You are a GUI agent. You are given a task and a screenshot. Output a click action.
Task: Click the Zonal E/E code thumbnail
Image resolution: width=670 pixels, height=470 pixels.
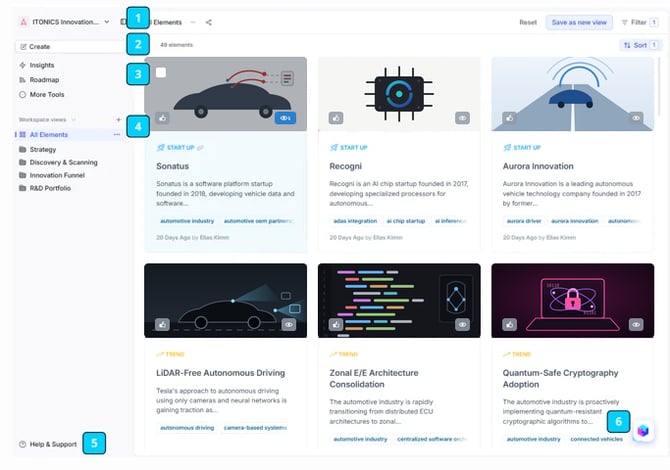click(399, 301)
